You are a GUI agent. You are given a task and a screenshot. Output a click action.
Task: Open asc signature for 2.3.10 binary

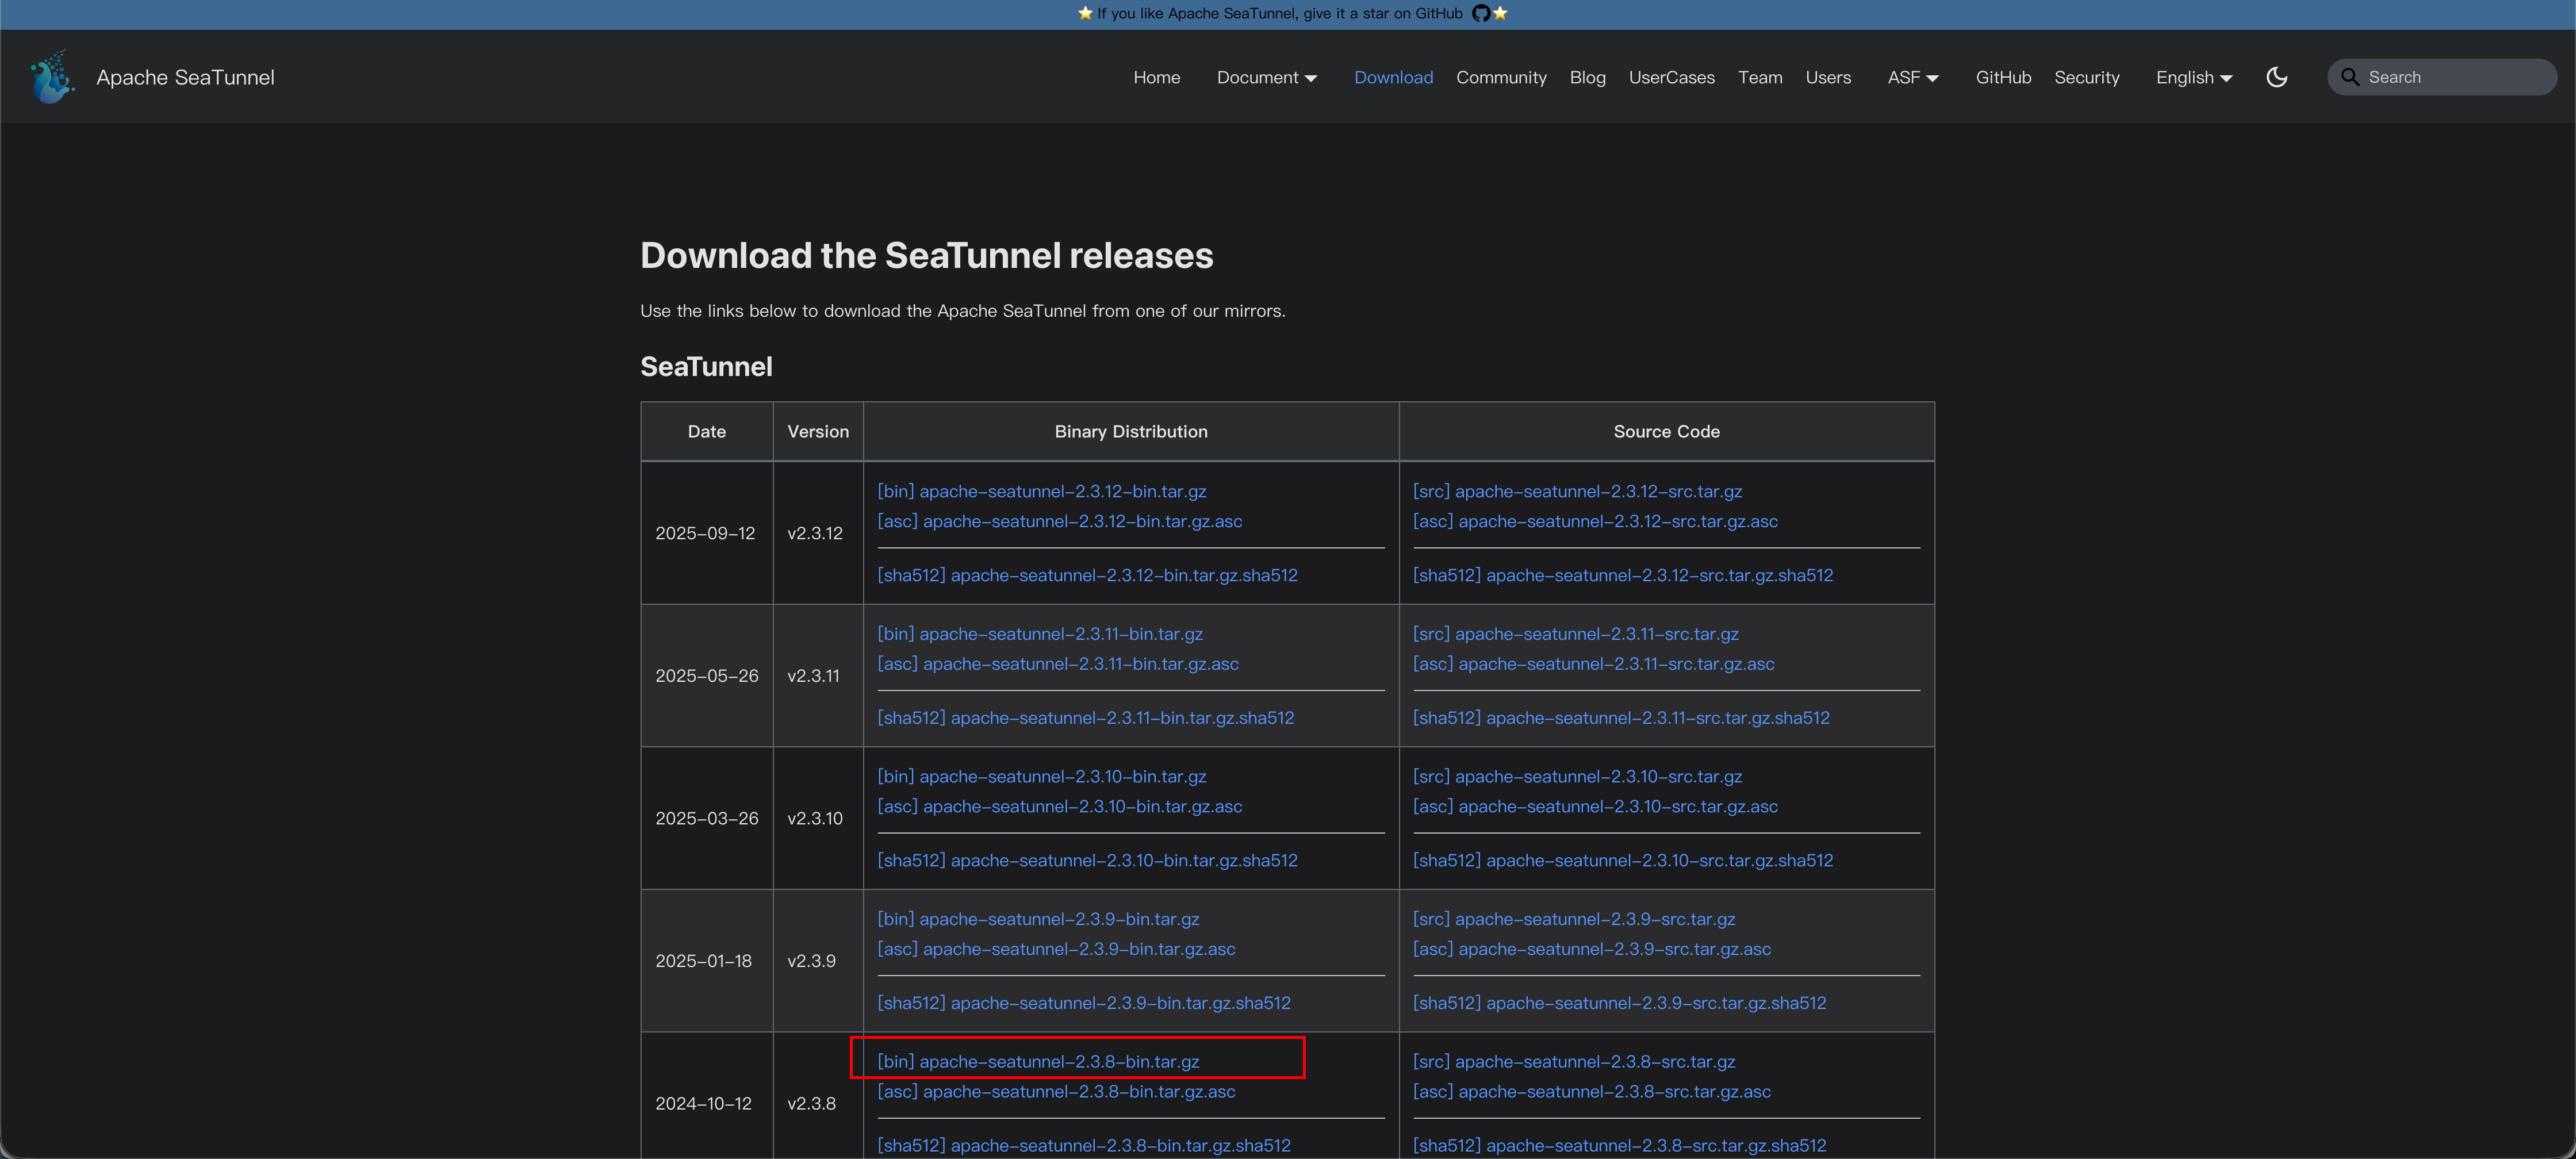(x=1059, y=806)
